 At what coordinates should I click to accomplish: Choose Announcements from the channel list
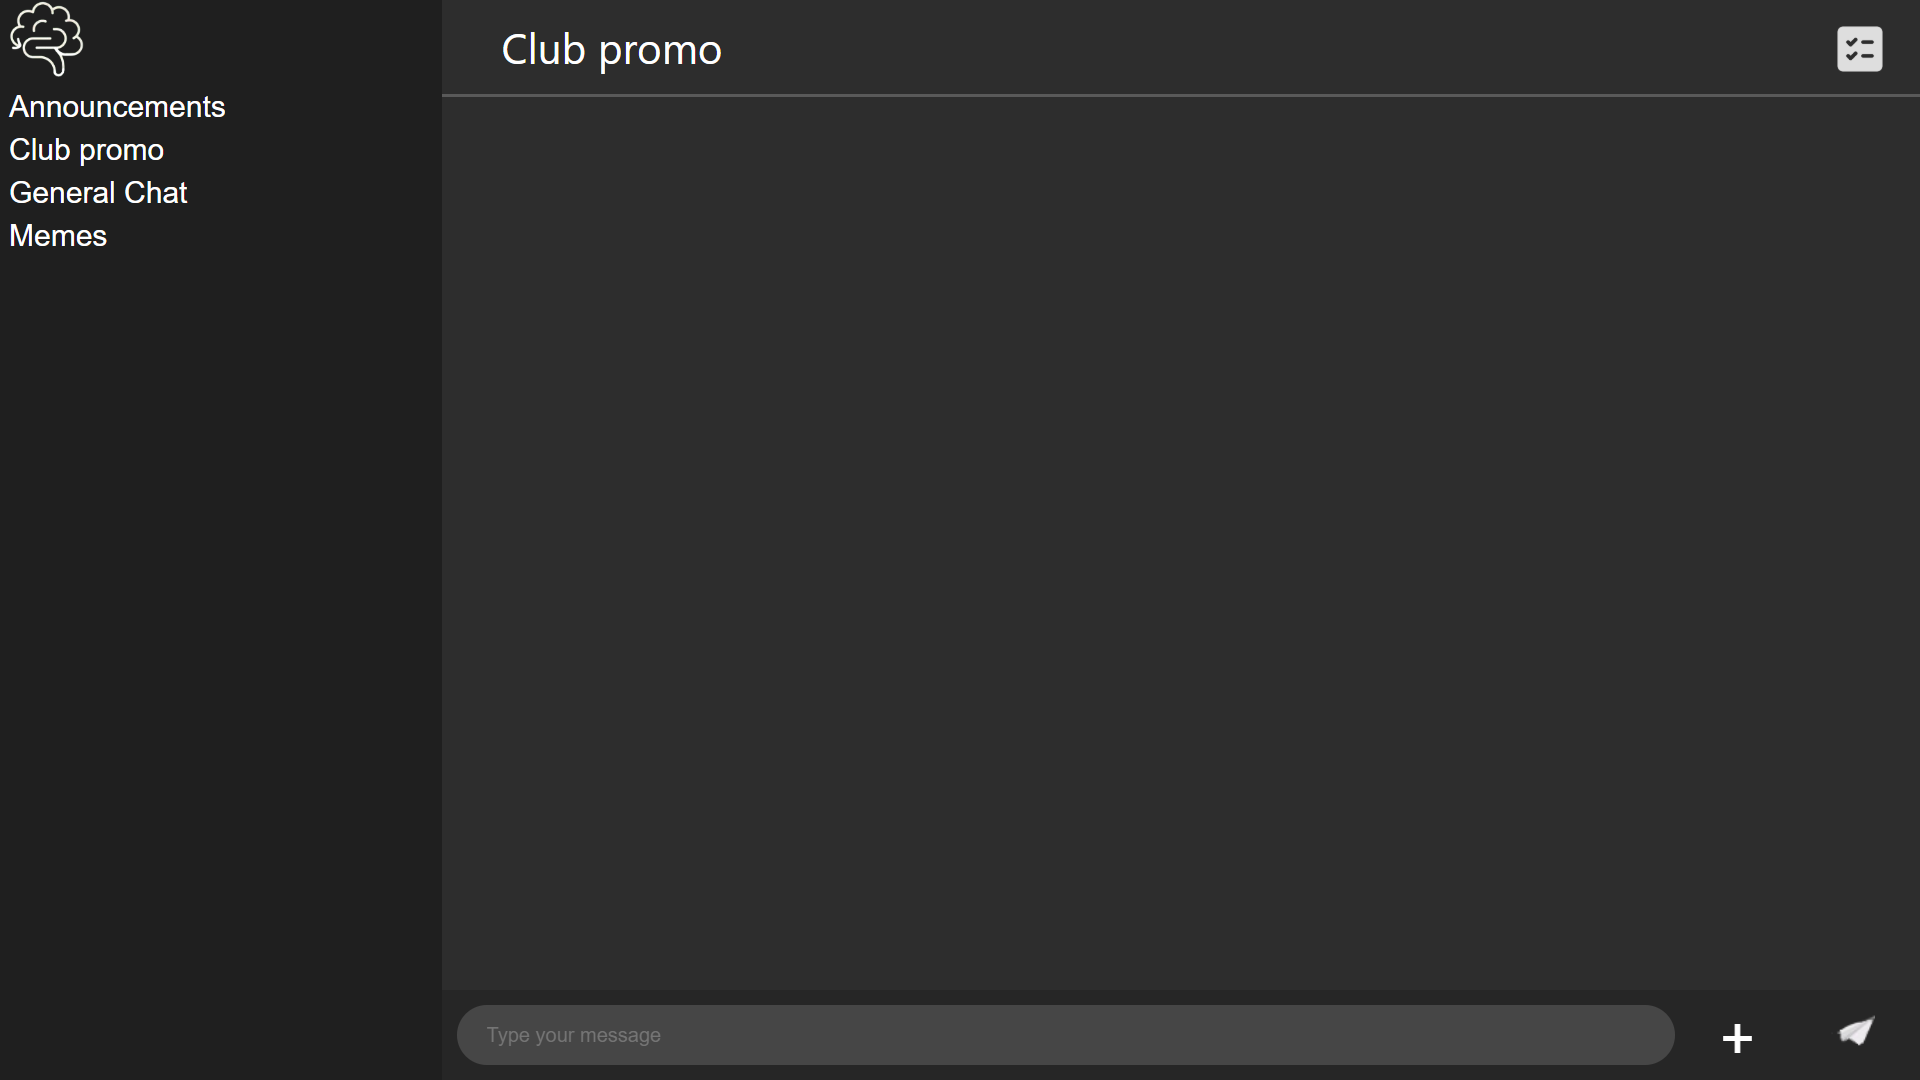click(117, 107)
